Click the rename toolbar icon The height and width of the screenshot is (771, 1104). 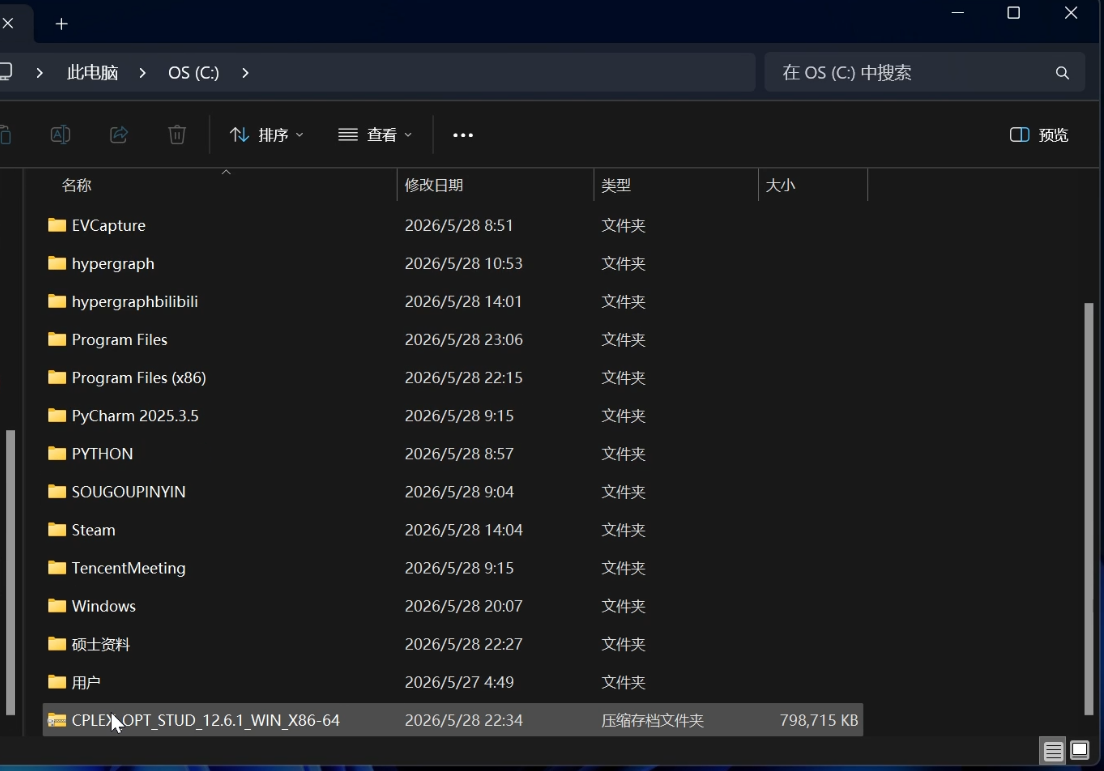point(61,134)
